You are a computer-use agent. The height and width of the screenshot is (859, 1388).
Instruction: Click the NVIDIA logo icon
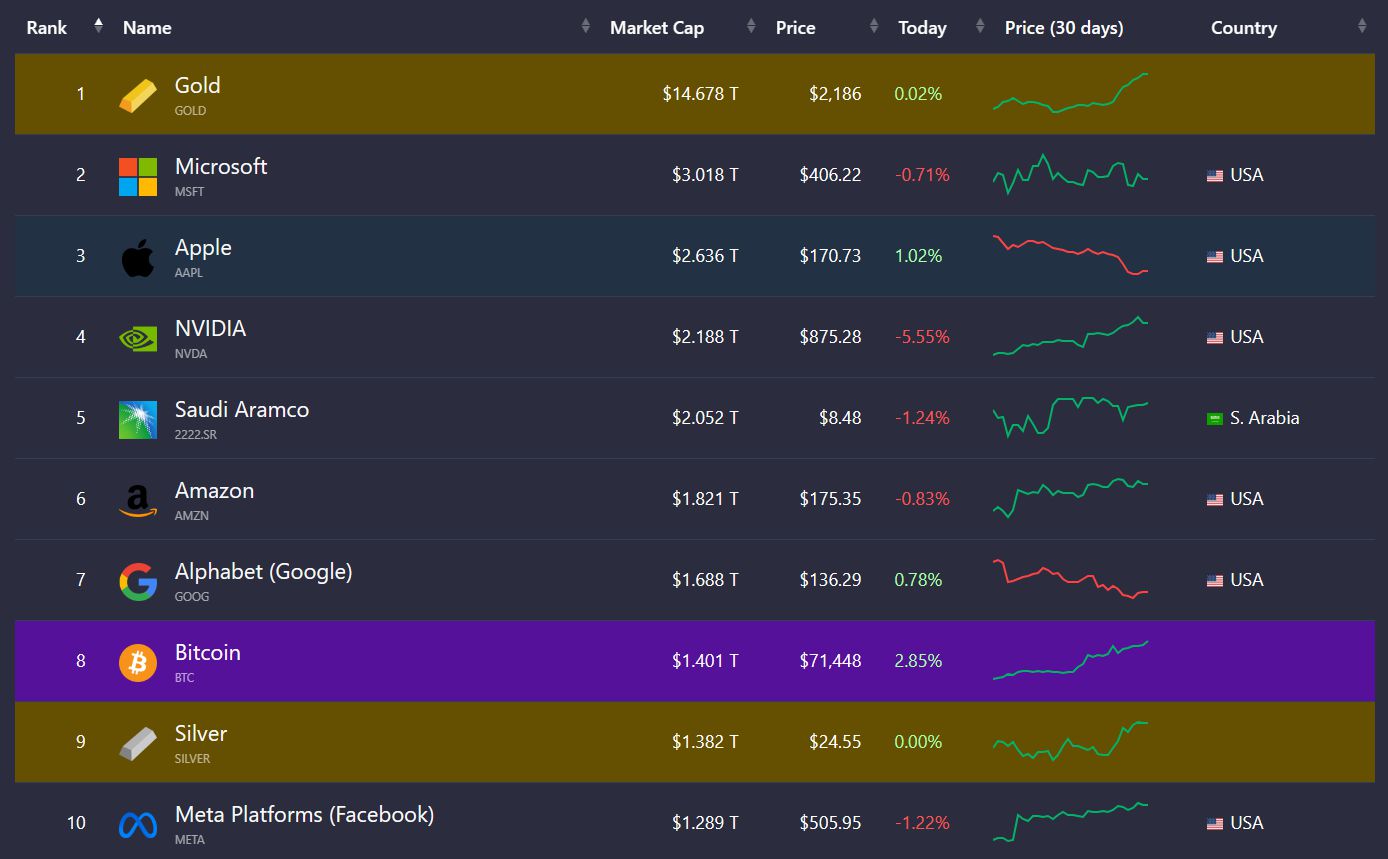tap(138, 339)
